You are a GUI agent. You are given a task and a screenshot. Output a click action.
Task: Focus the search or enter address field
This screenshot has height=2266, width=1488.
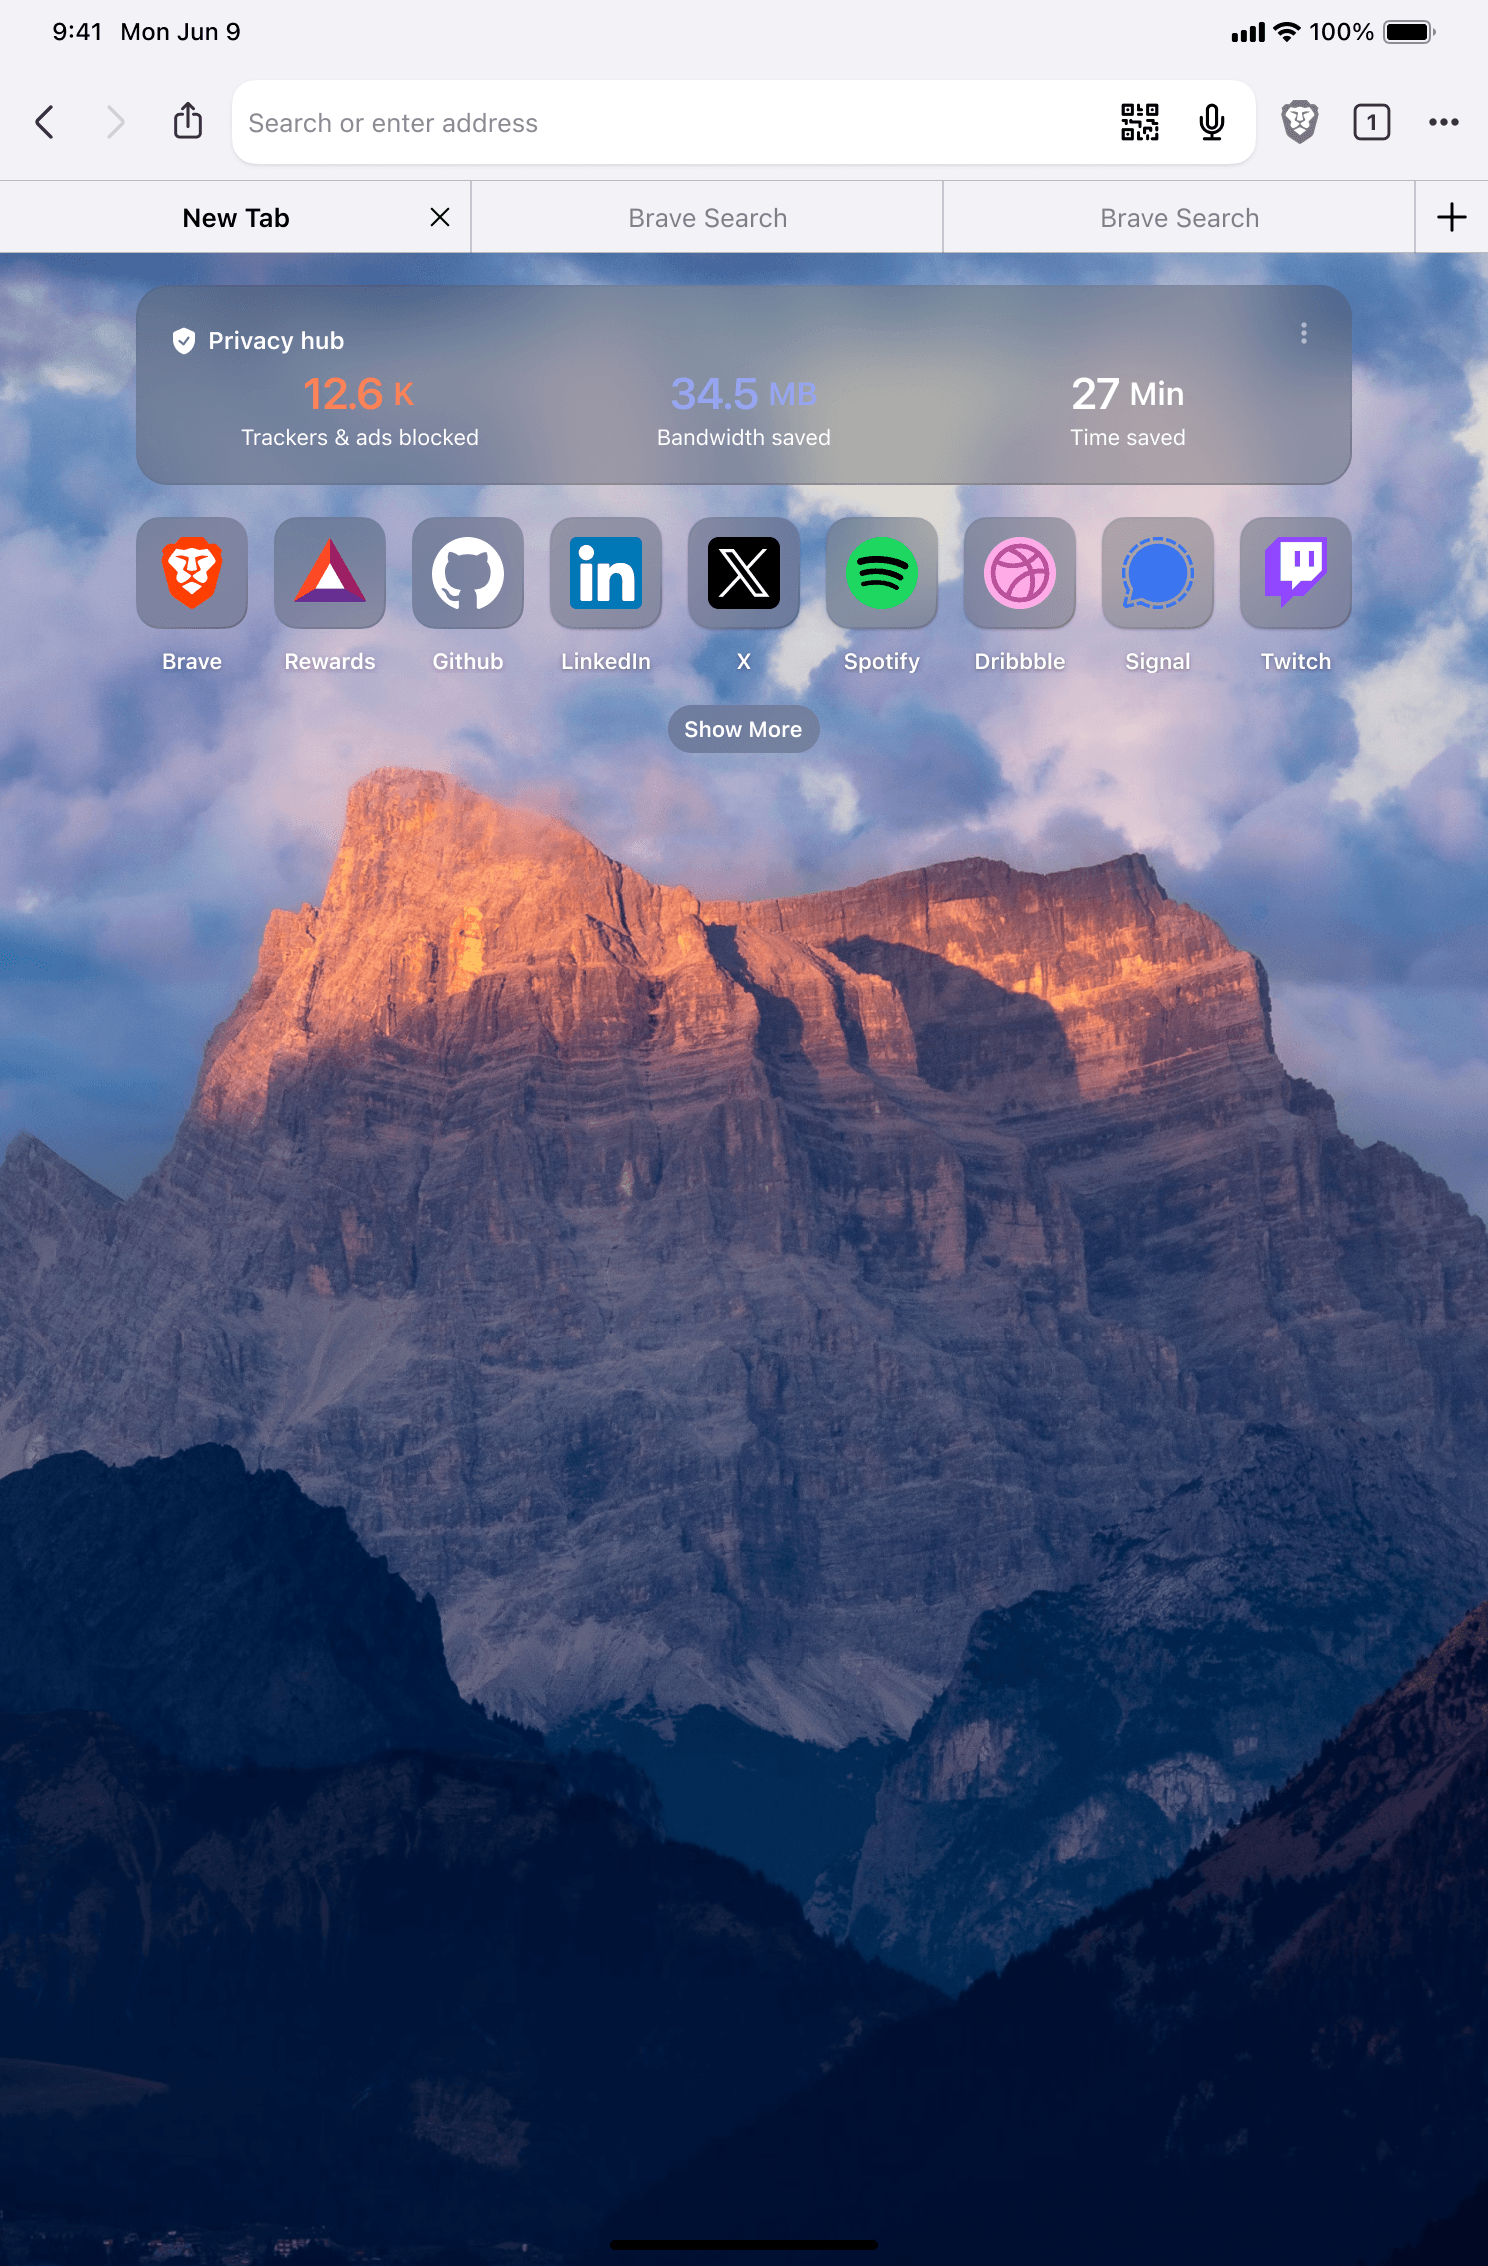670,122
